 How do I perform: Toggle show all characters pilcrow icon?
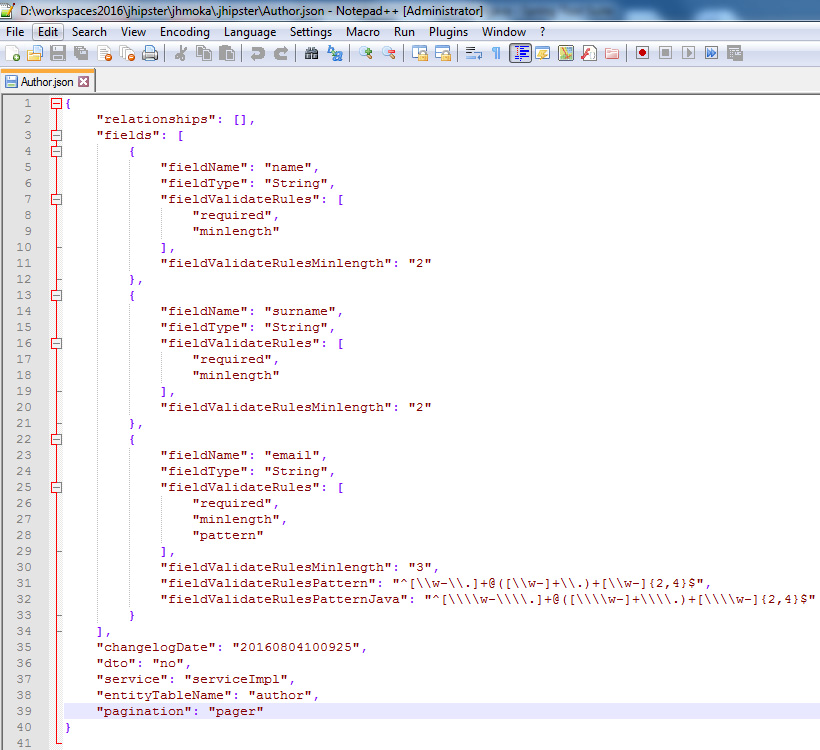coord(496,53)
